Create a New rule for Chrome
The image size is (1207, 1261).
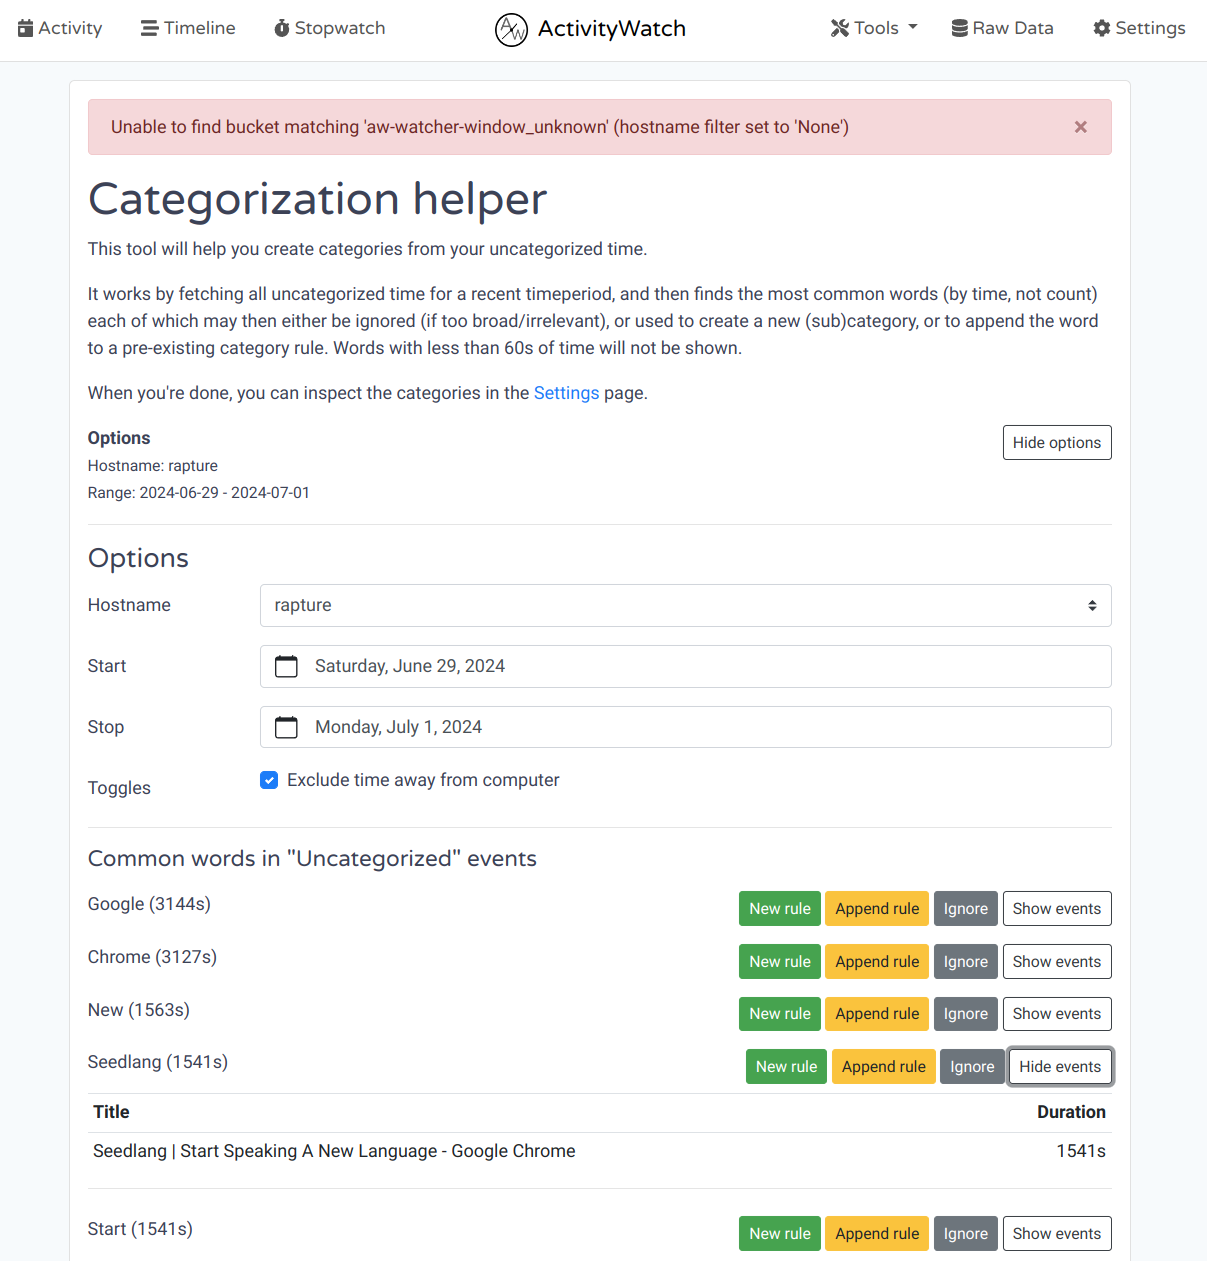[x=779, y=962]
